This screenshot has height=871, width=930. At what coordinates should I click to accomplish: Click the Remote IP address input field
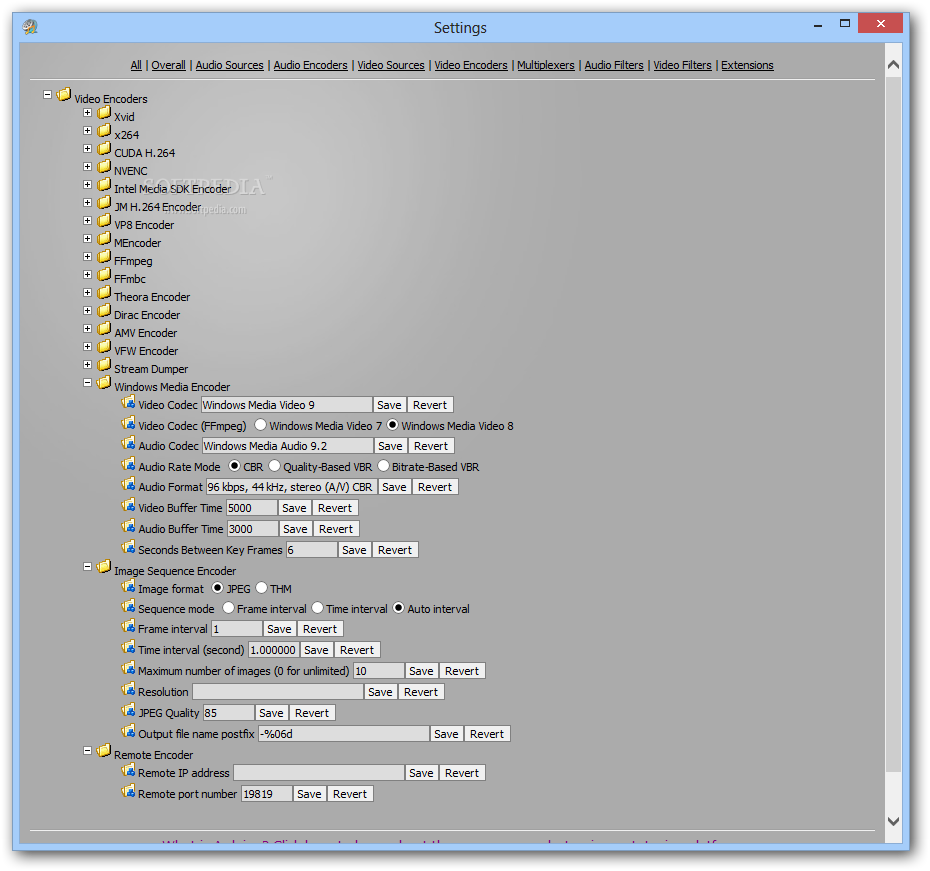(x=319, y=773)
